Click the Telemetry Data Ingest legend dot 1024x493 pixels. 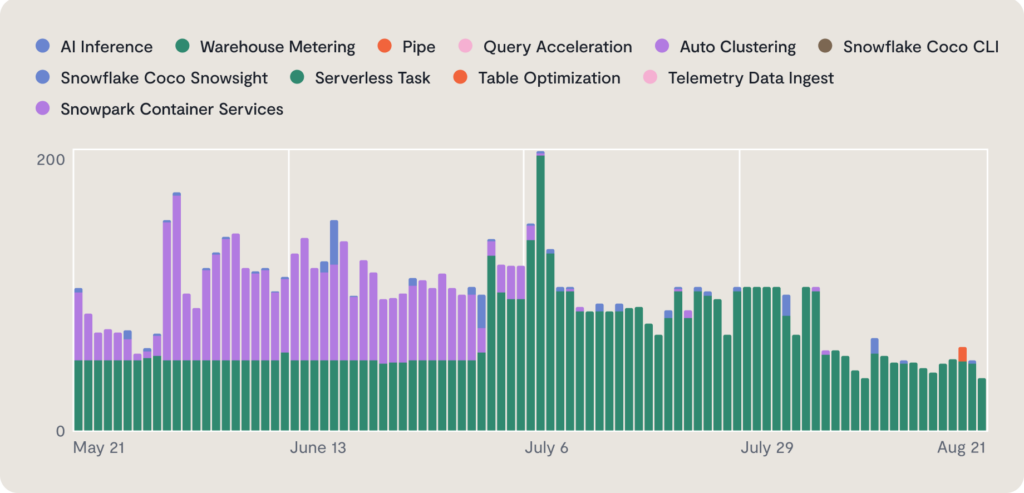pos(650,78)
